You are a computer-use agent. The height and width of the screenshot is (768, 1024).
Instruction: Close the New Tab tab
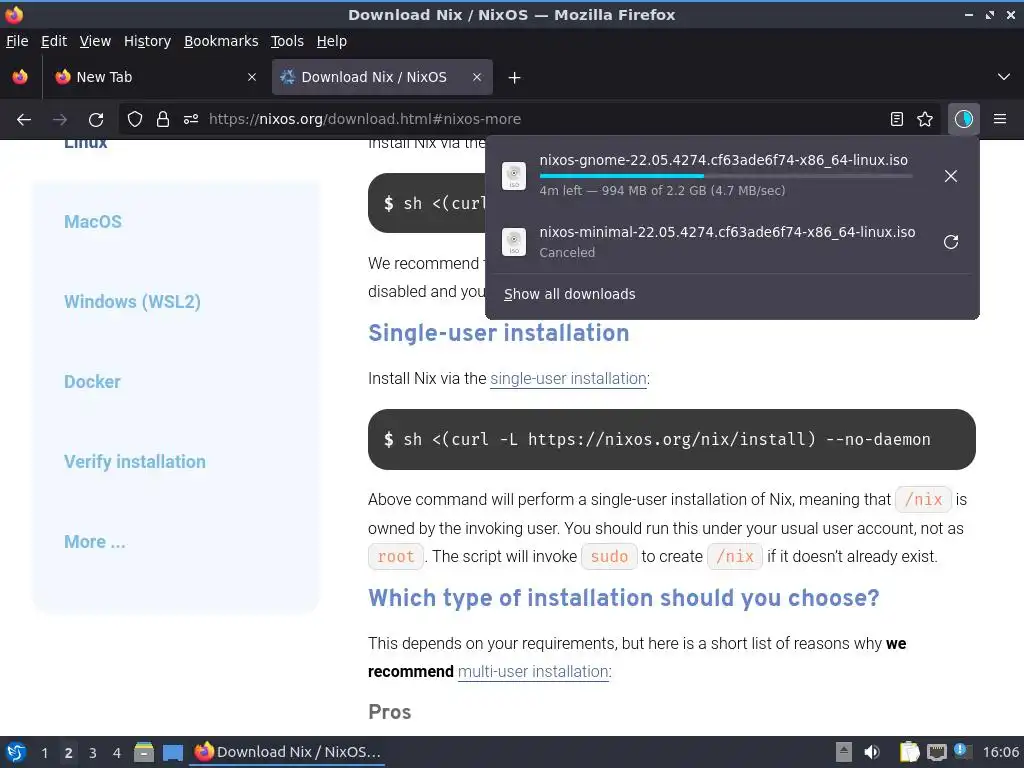(x=252, y=77)
